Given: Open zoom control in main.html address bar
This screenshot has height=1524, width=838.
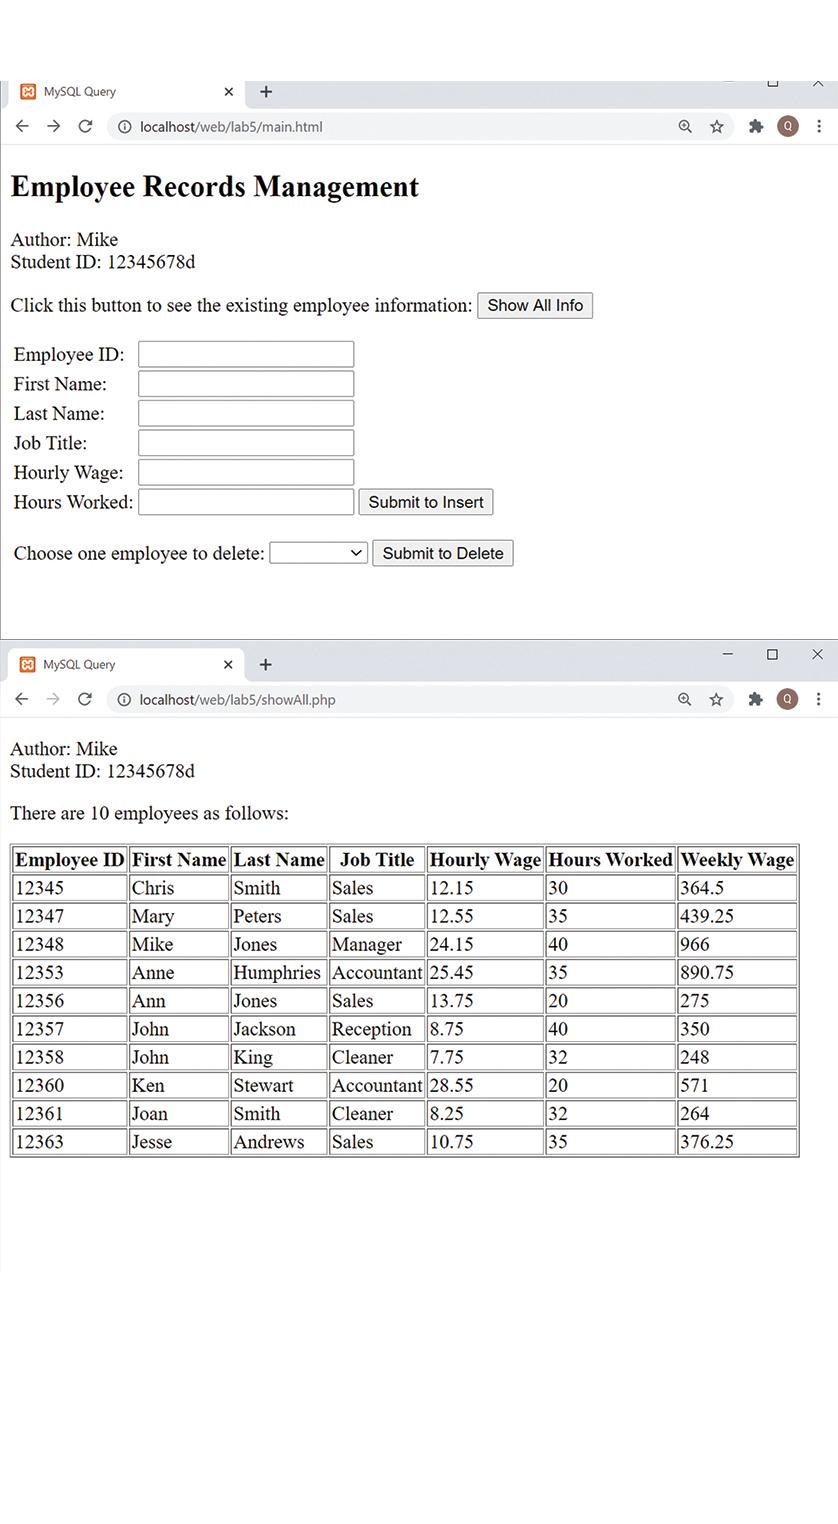Looking at the screenshot, I should [x=685, y=127].
